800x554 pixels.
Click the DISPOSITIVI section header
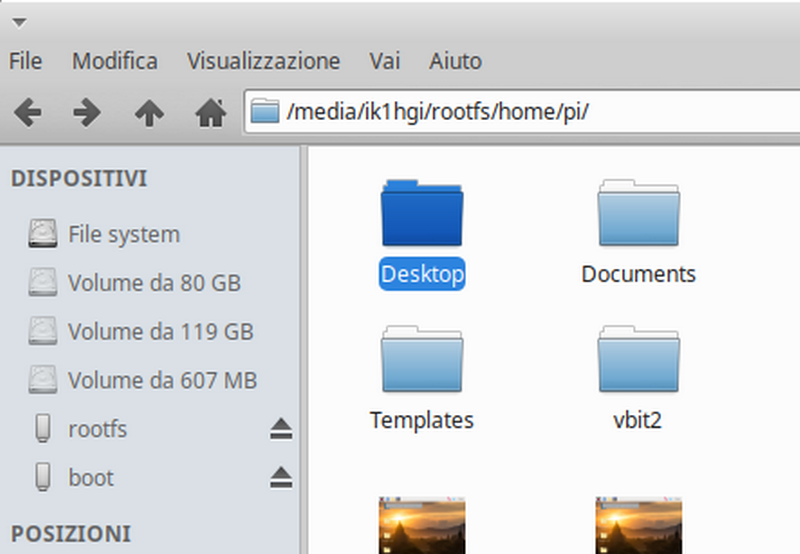click(x=79, y=179)
